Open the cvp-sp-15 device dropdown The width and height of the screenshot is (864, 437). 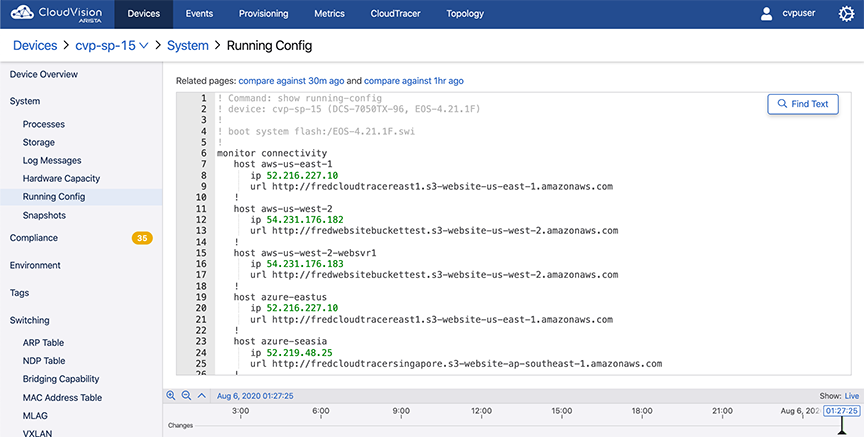click(112, 46)
